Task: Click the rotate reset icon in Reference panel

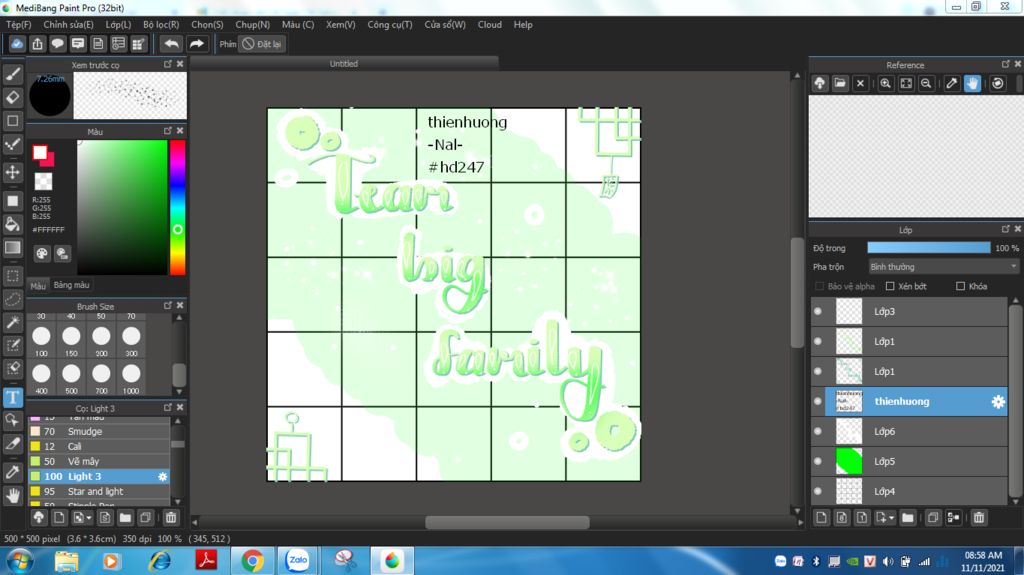Action: point(997,84)
